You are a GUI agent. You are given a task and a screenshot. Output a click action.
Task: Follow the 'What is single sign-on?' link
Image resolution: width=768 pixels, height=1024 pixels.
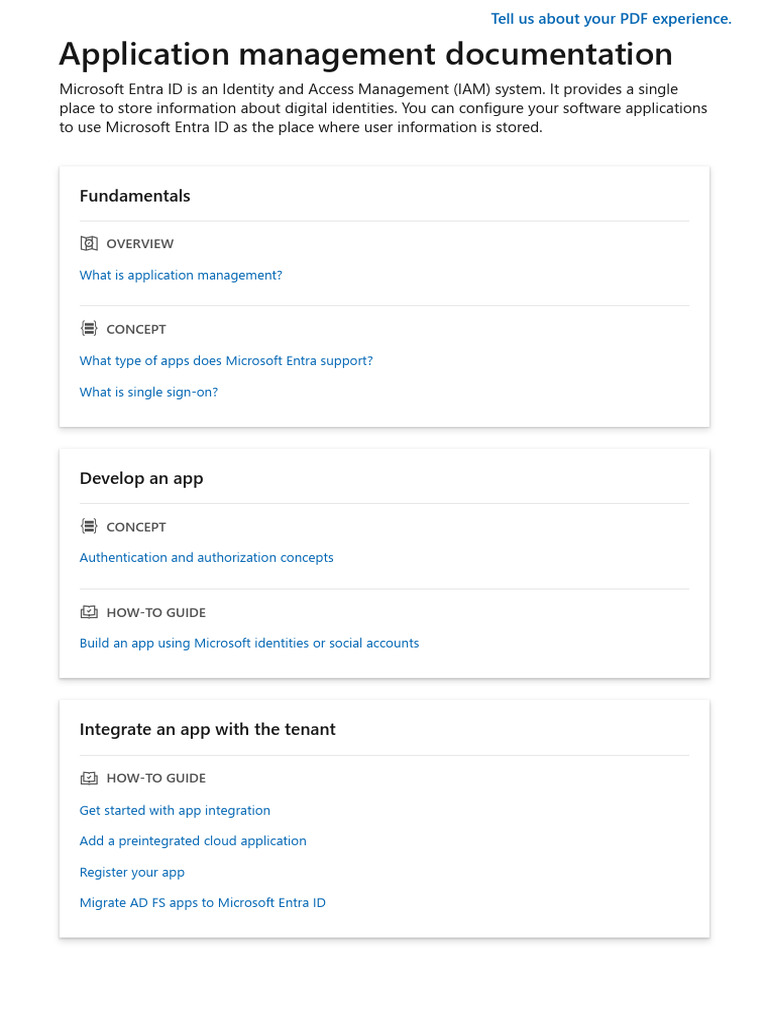pos(149,392)
